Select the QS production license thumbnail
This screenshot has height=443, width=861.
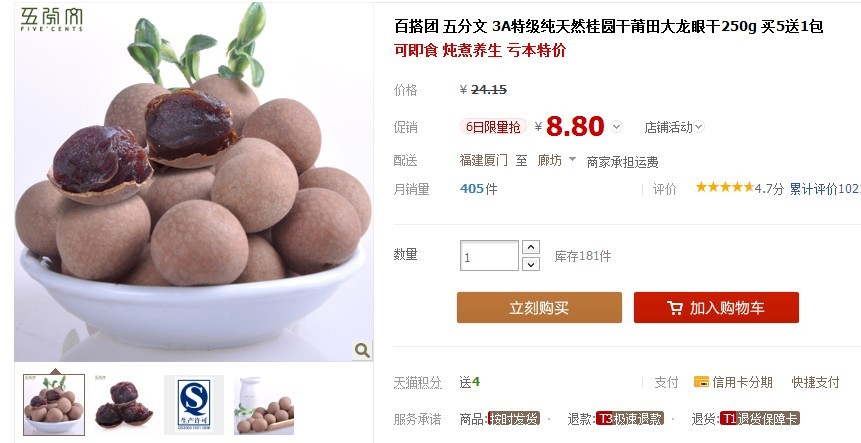194,405
